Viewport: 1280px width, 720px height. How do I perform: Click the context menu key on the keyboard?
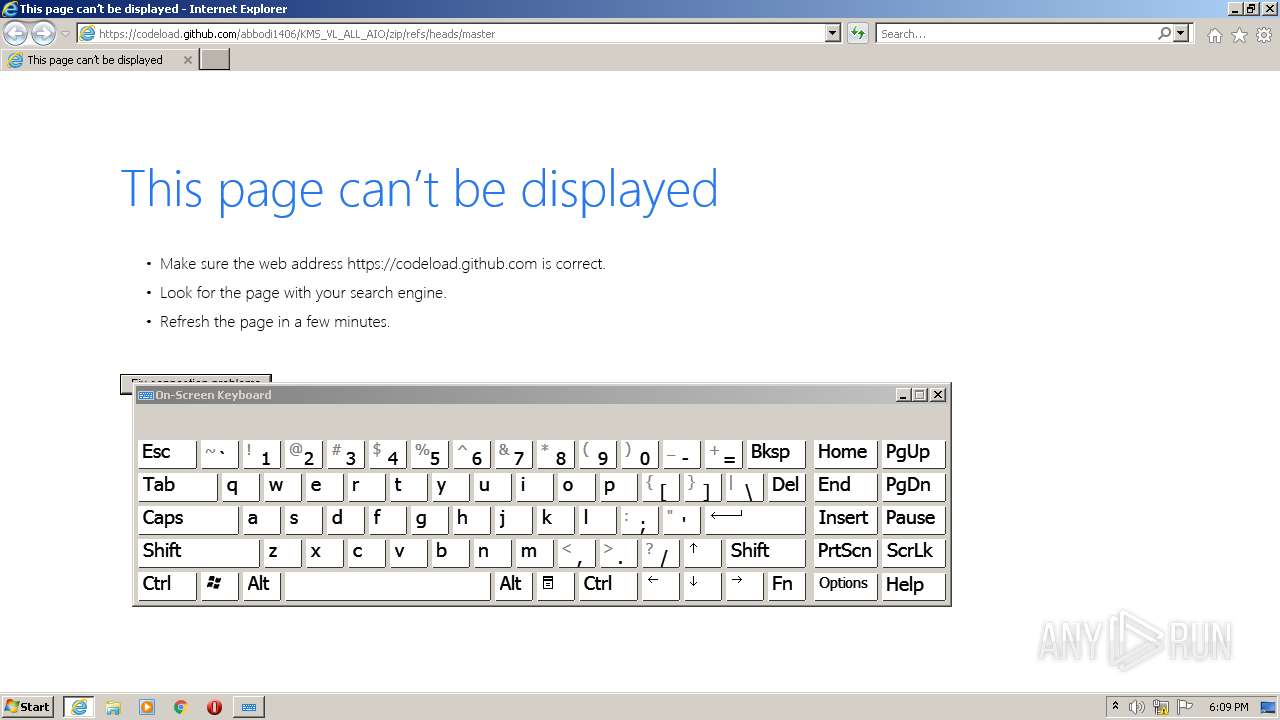(555, 585)
